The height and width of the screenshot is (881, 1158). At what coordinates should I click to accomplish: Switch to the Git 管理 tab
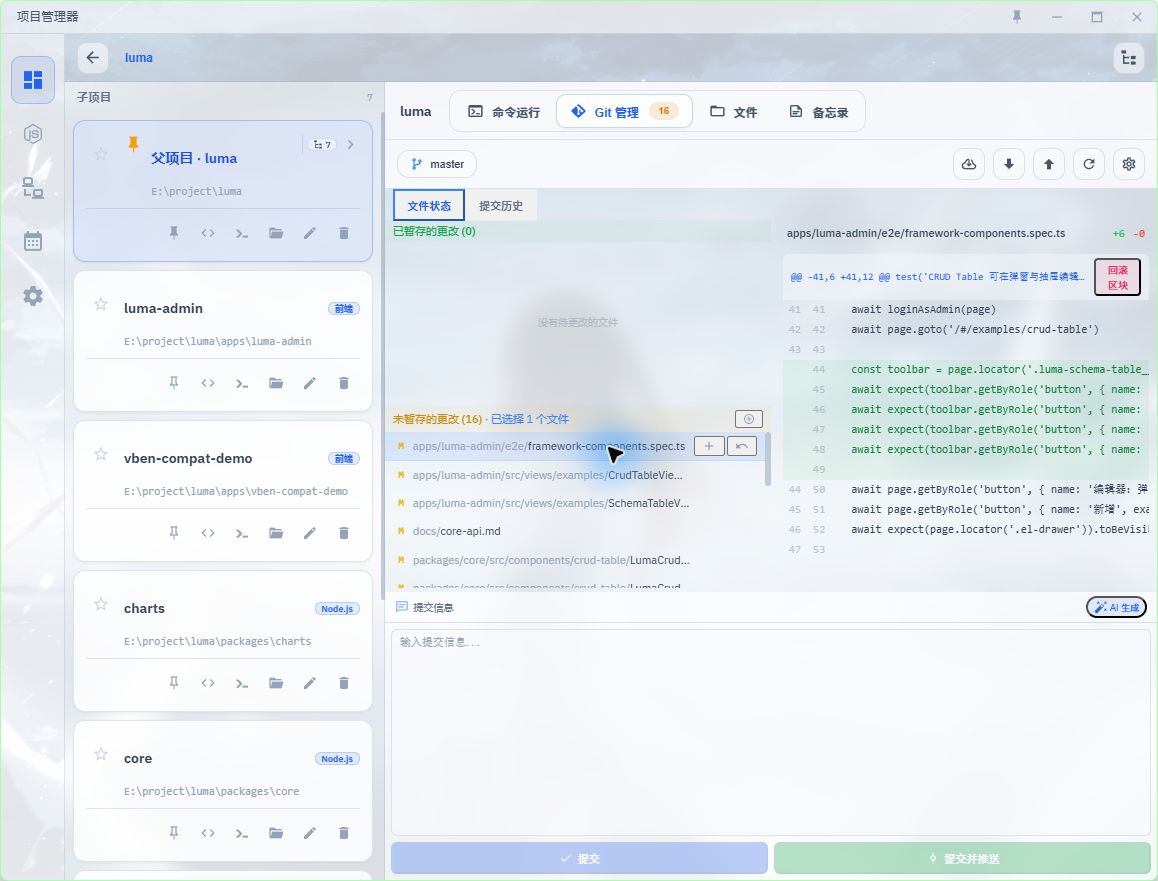point(624,112)
